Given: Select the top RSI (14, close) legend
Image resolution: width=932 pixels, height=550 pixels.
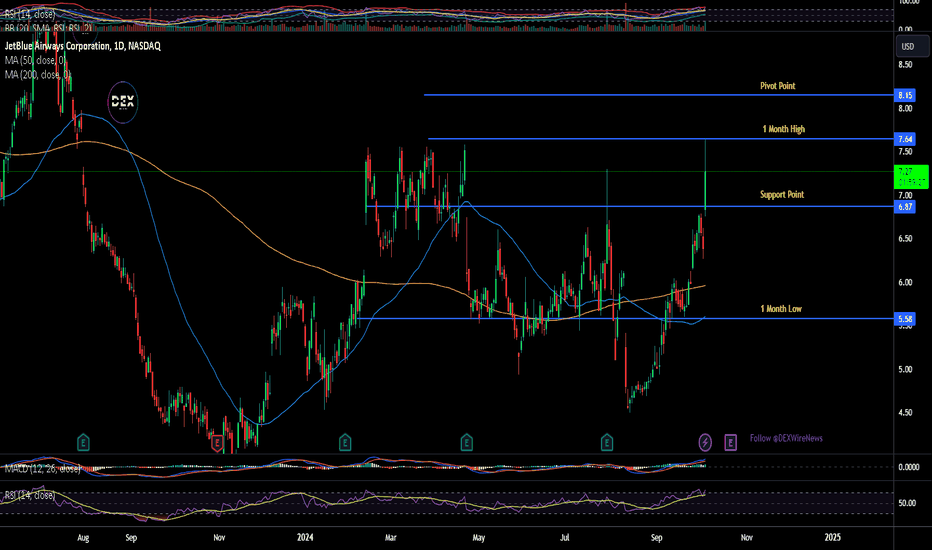Looking at the screenshot, I should [30, 14].
